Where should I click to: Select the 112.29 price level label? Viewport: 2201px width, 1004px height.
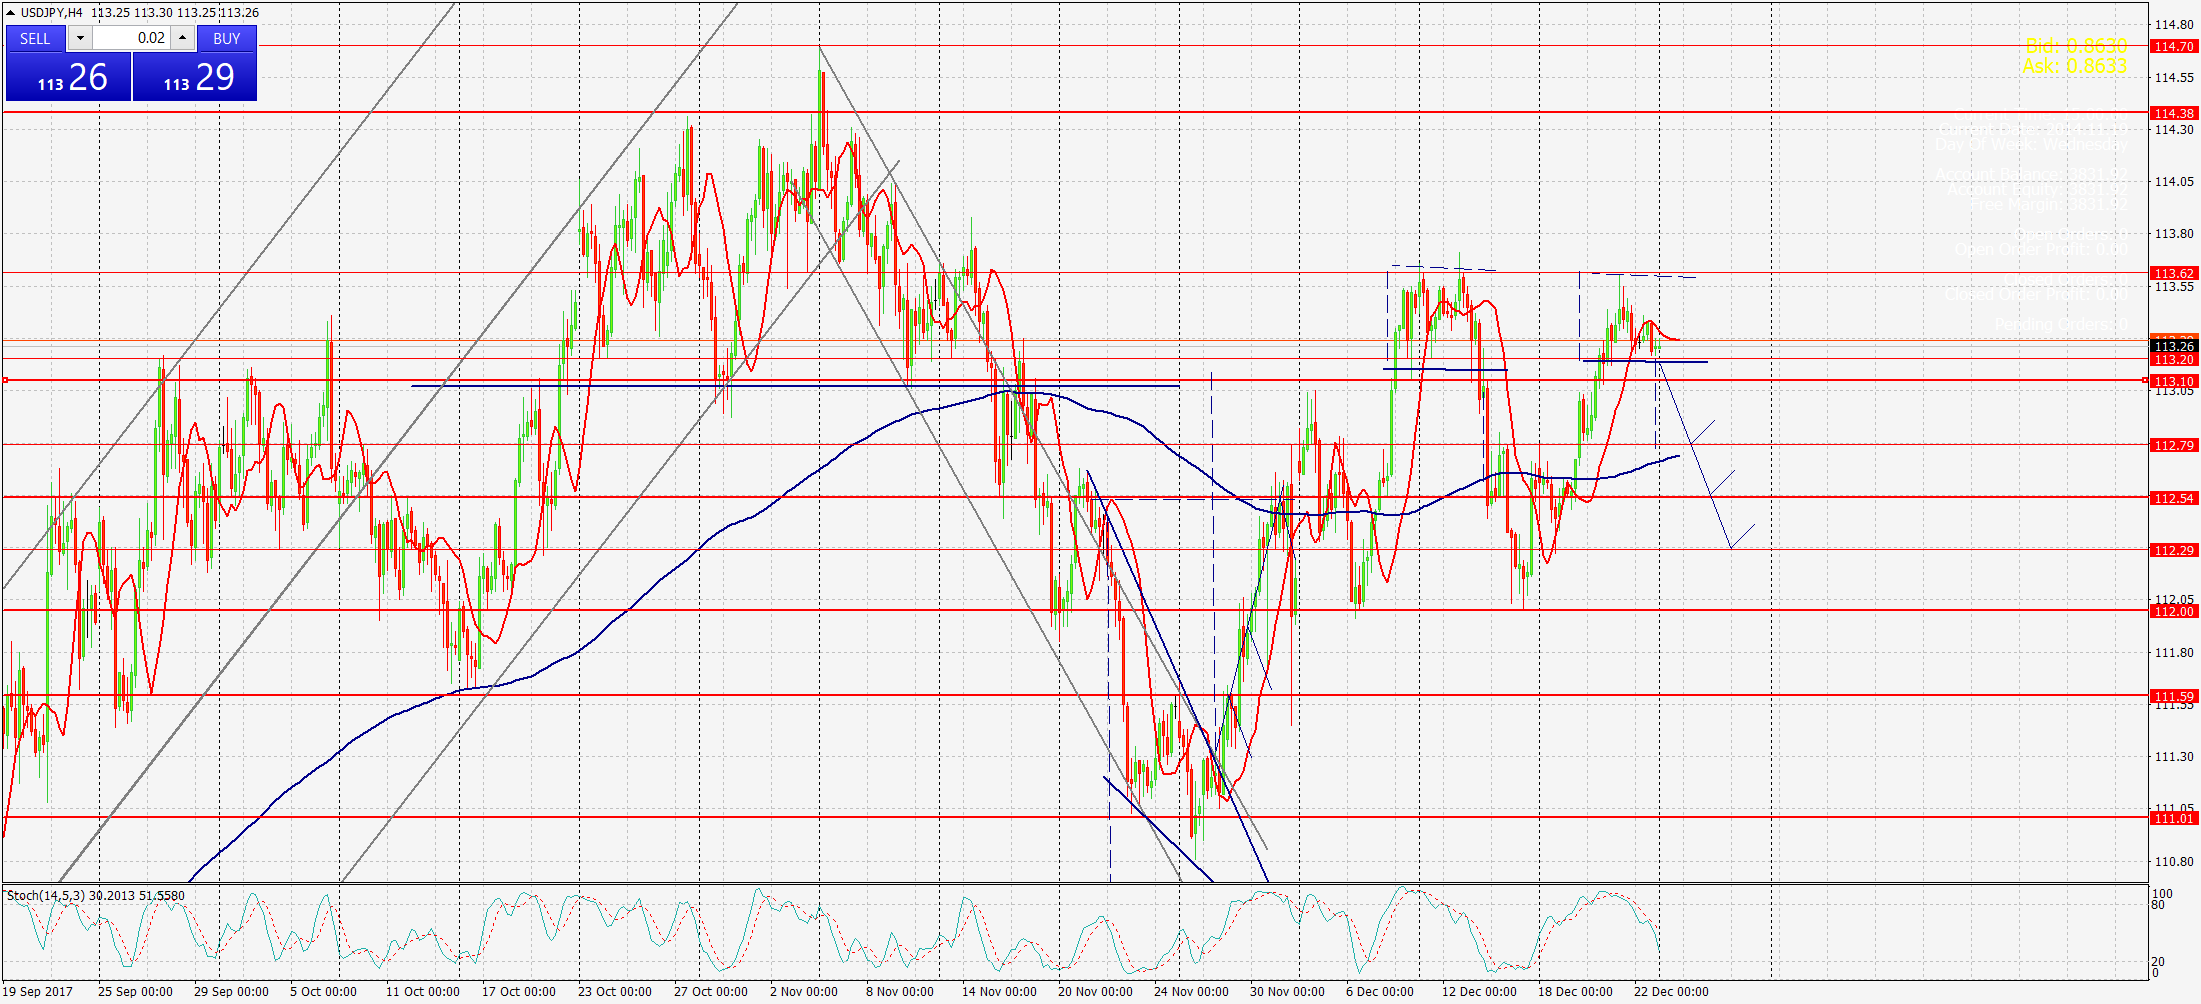pyautogui.click(x=2174, y=550)
